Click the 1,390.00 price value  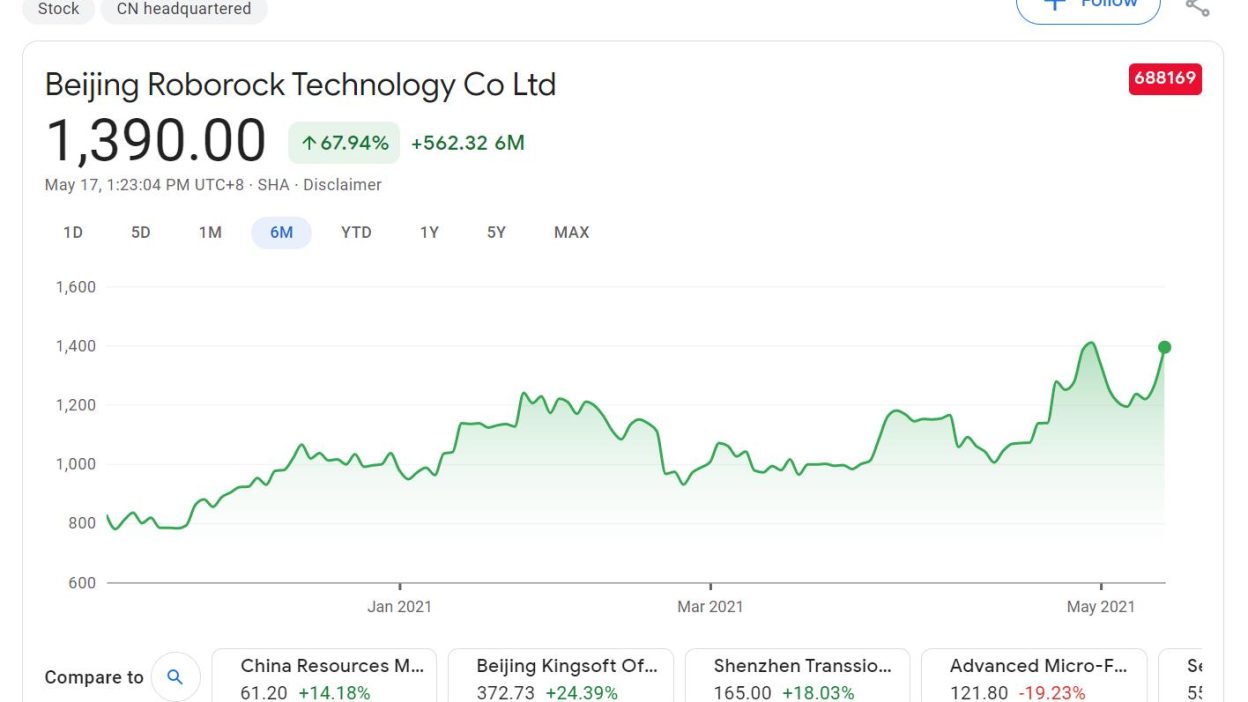[156, 140]
